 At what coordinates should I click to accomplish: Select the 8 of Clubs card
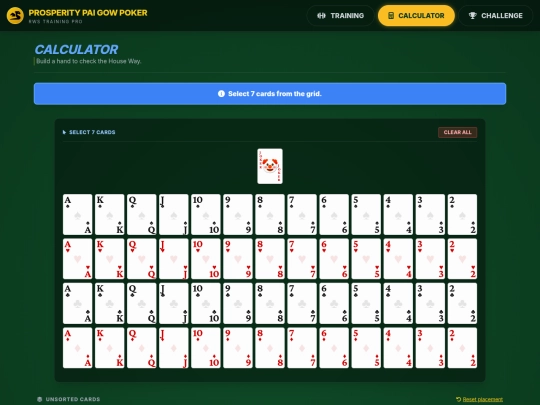coord(270,303)
